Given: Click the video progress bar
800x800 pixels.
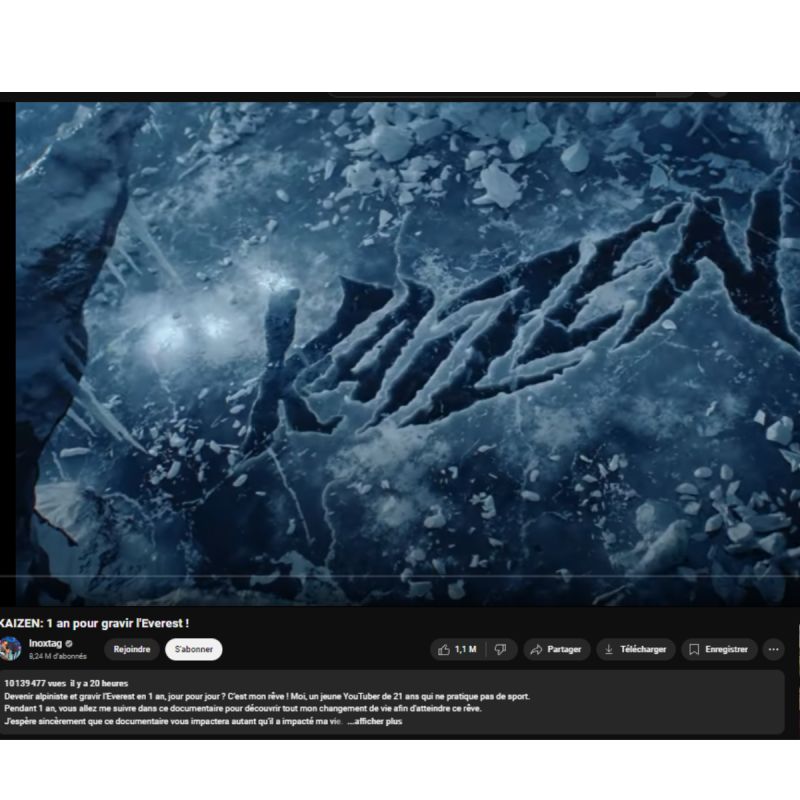Looking at the screenshot, I should [400, 577].
